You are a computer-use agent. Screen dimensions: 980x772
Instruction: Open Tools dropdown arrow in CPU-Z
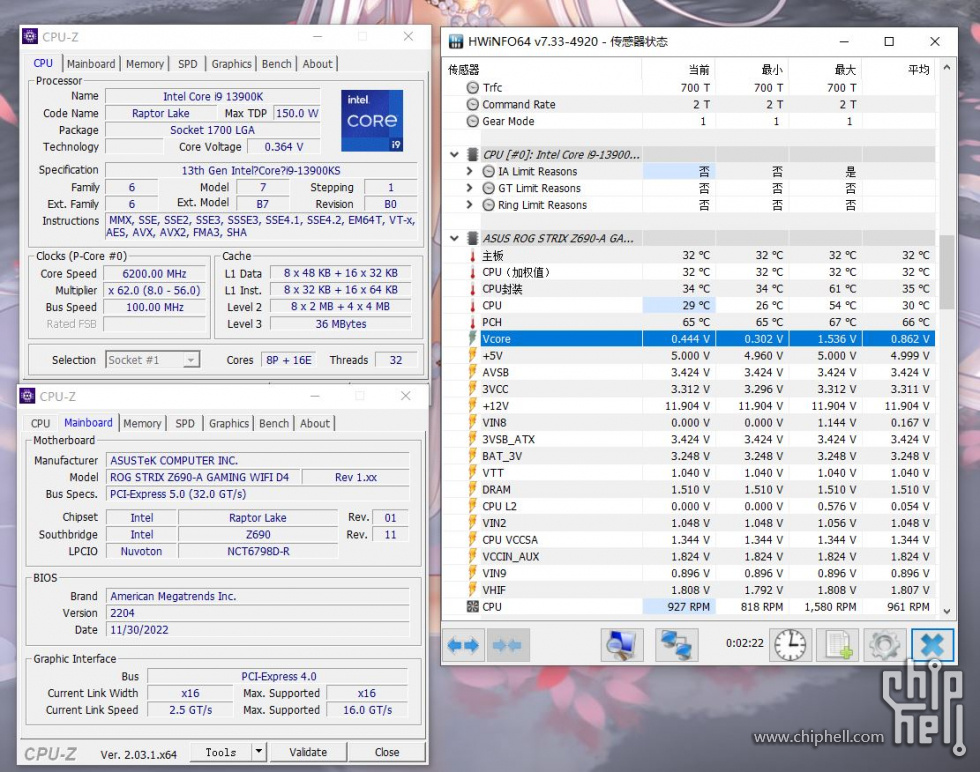click(259, 751)
